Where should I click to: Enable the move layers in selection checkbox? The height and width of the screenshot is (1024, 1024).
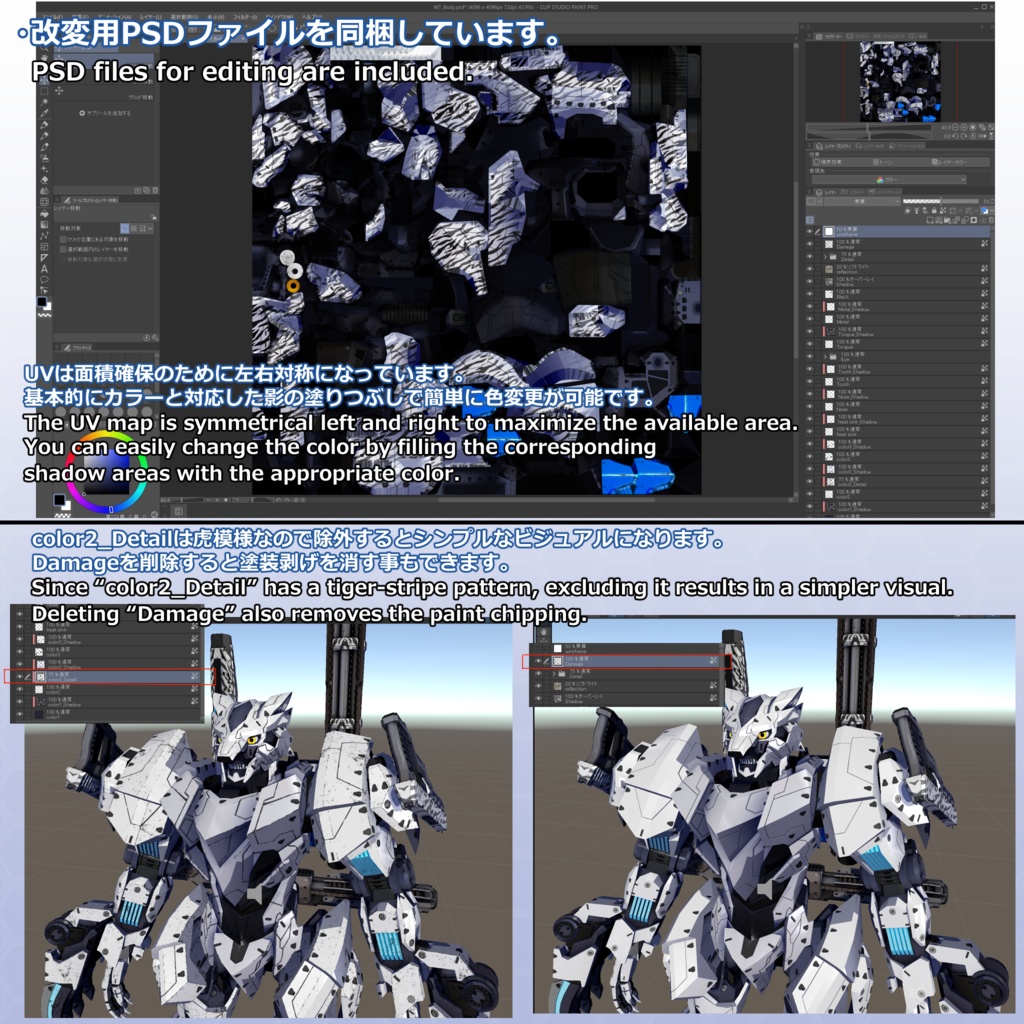[63, 249]
